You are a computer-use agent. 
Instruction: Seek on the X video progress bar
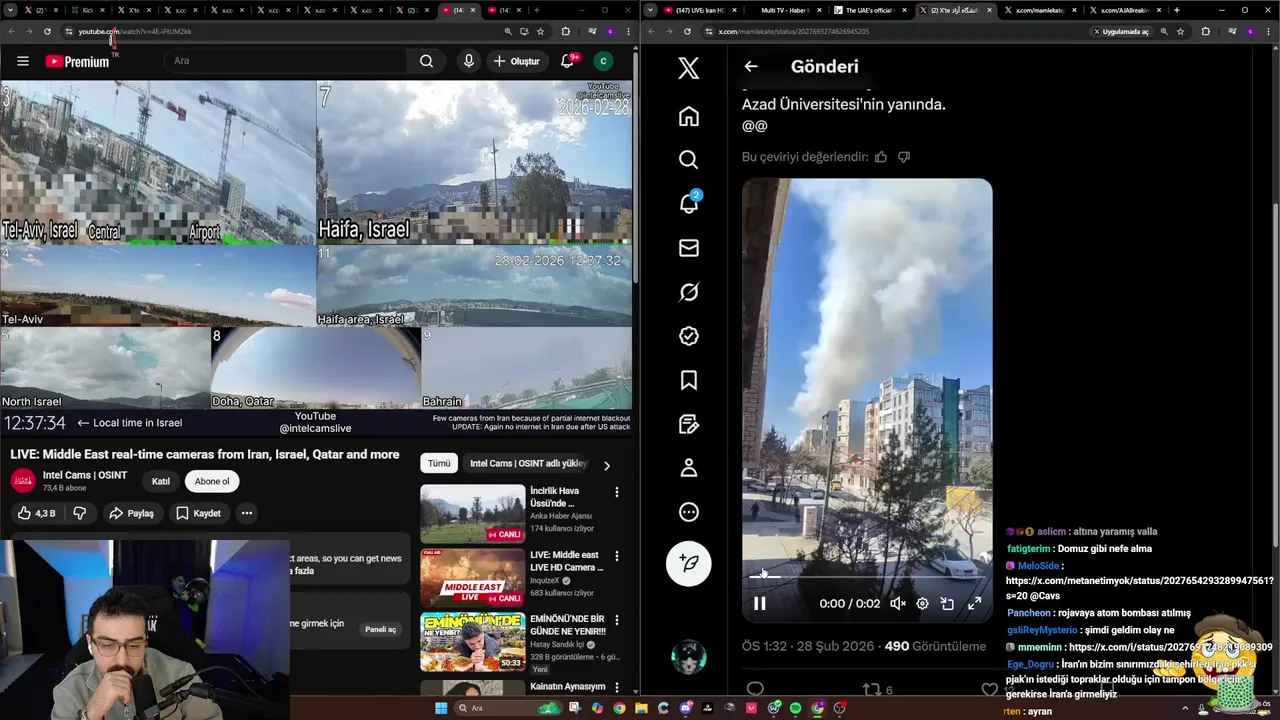tap(867, 577)
